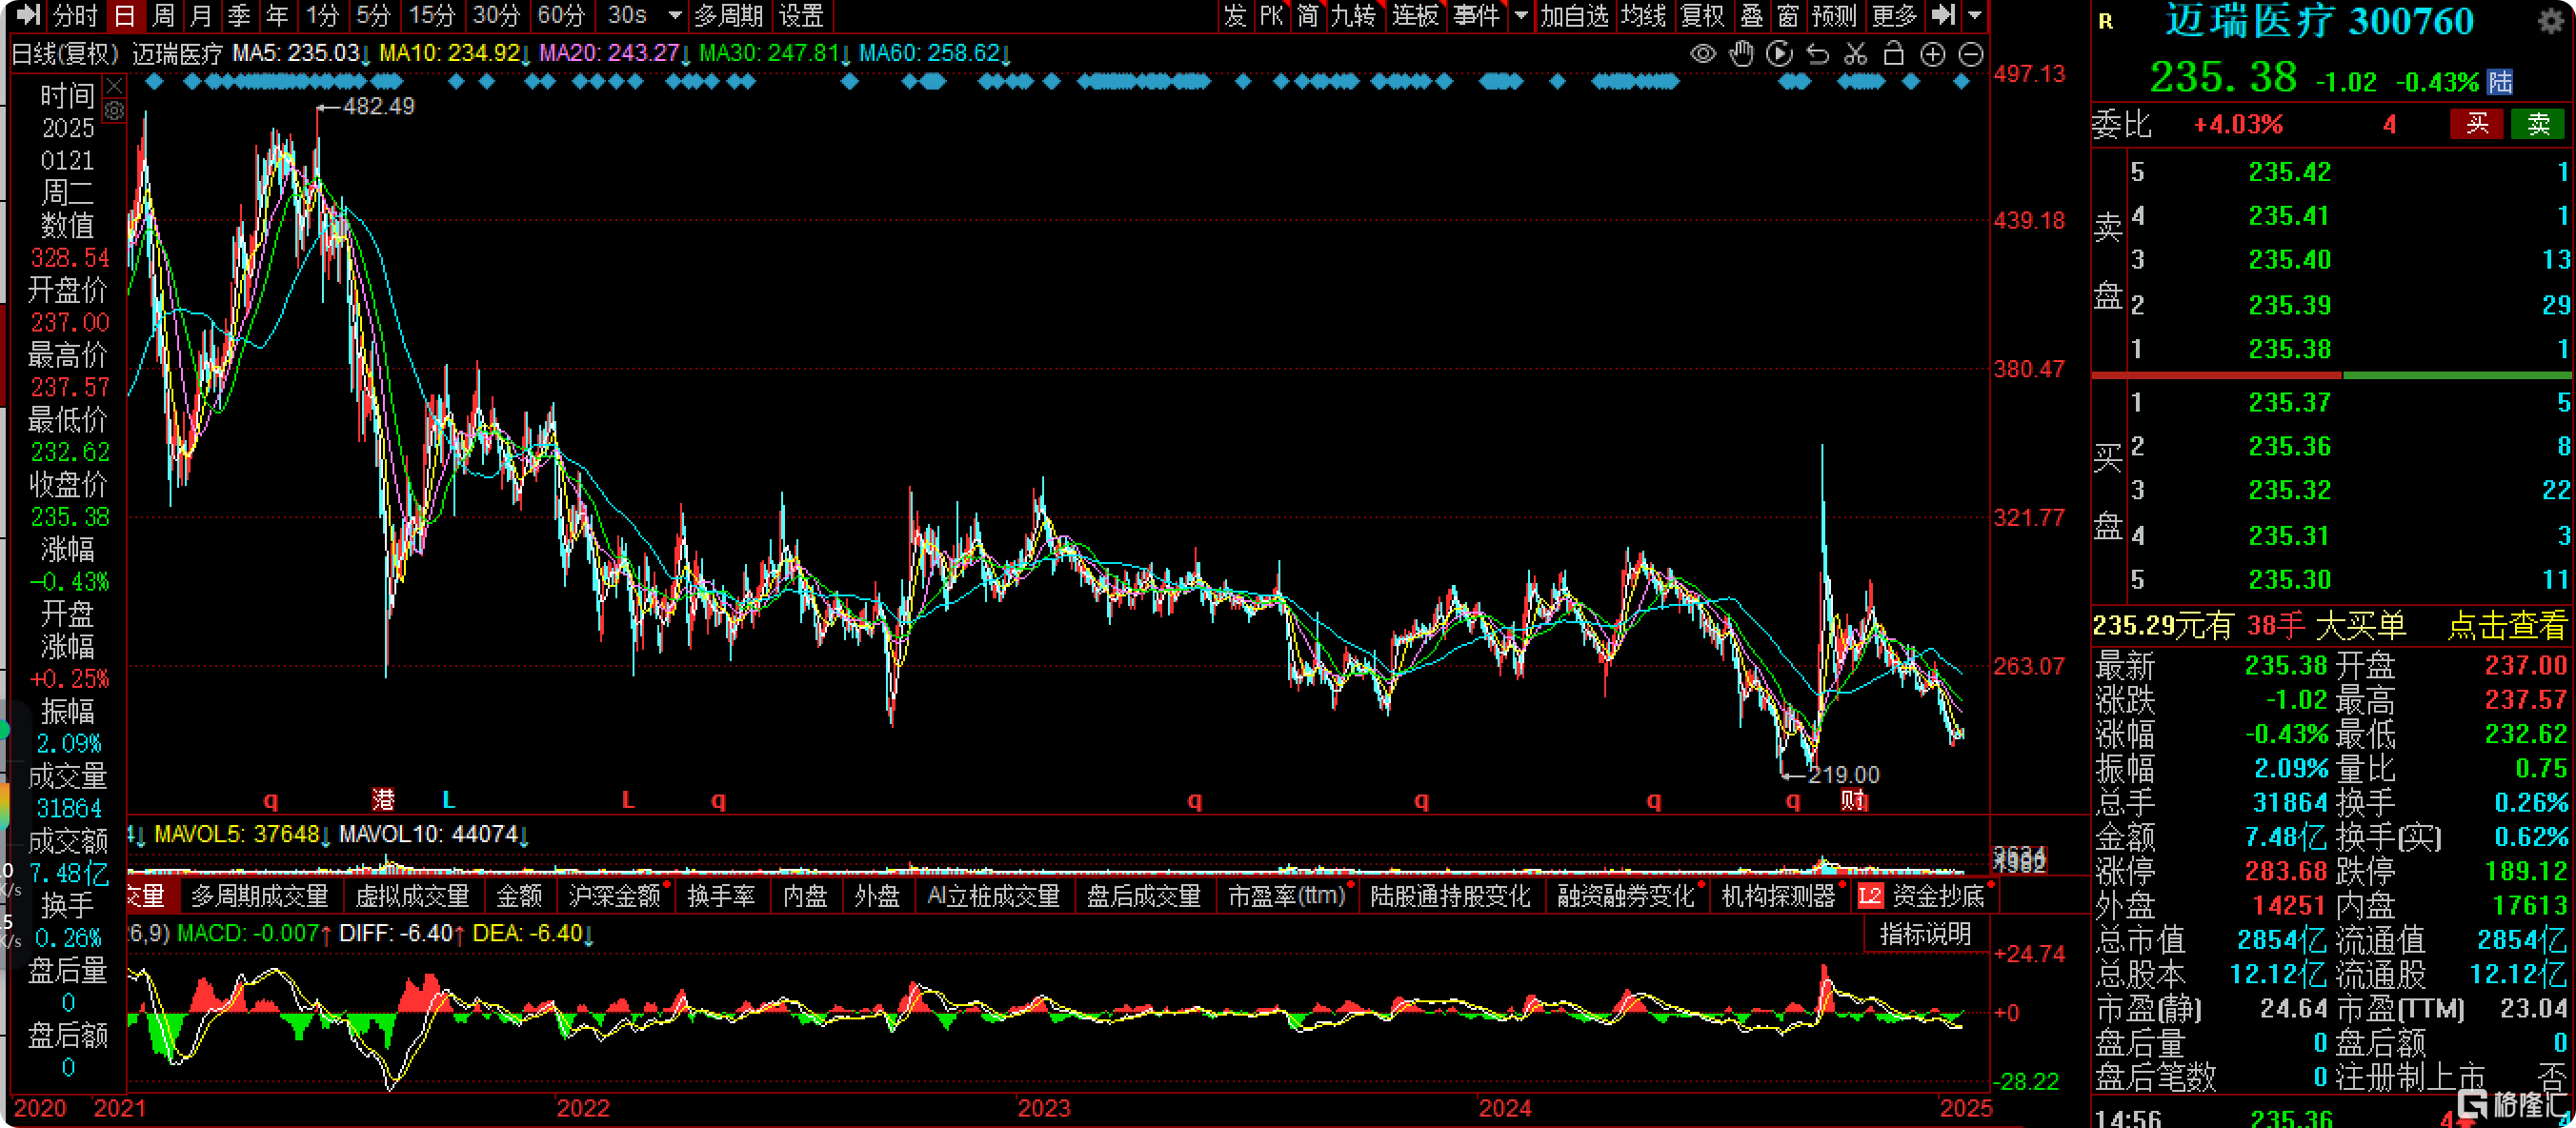
Task: Open the far-right toolbar dropdown arrow
Action: tap(1974, 15)
